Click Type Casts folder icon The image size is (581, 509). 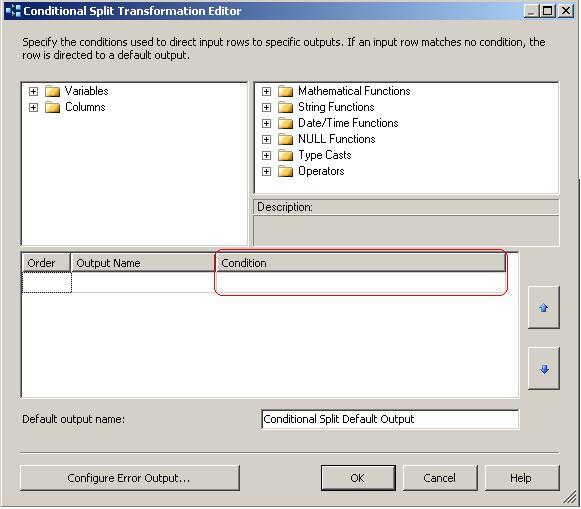click(285, 155)
